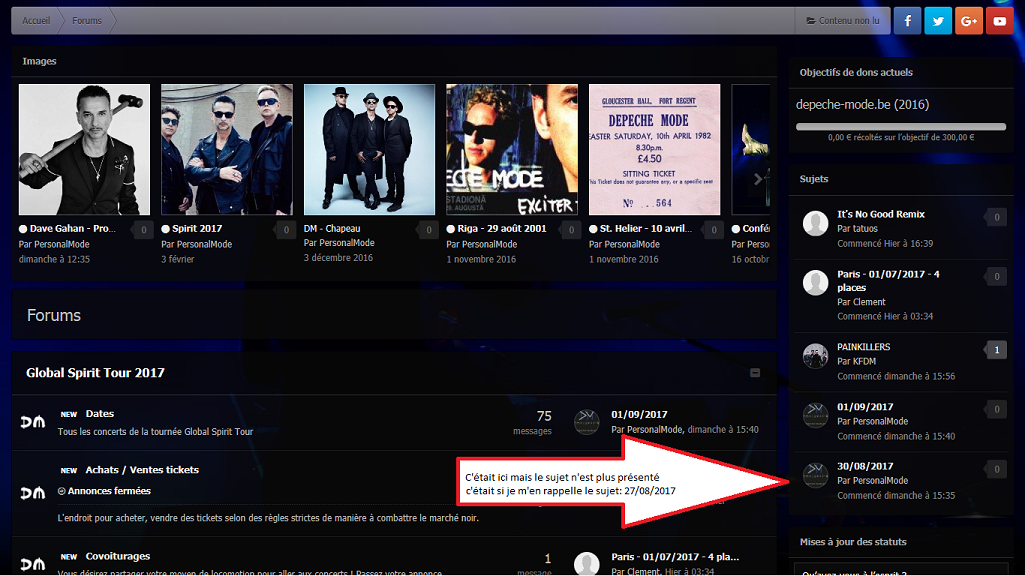Screen dimensions: 1025x576
Task: Open the YouTube social icon
Action: 1000,21
